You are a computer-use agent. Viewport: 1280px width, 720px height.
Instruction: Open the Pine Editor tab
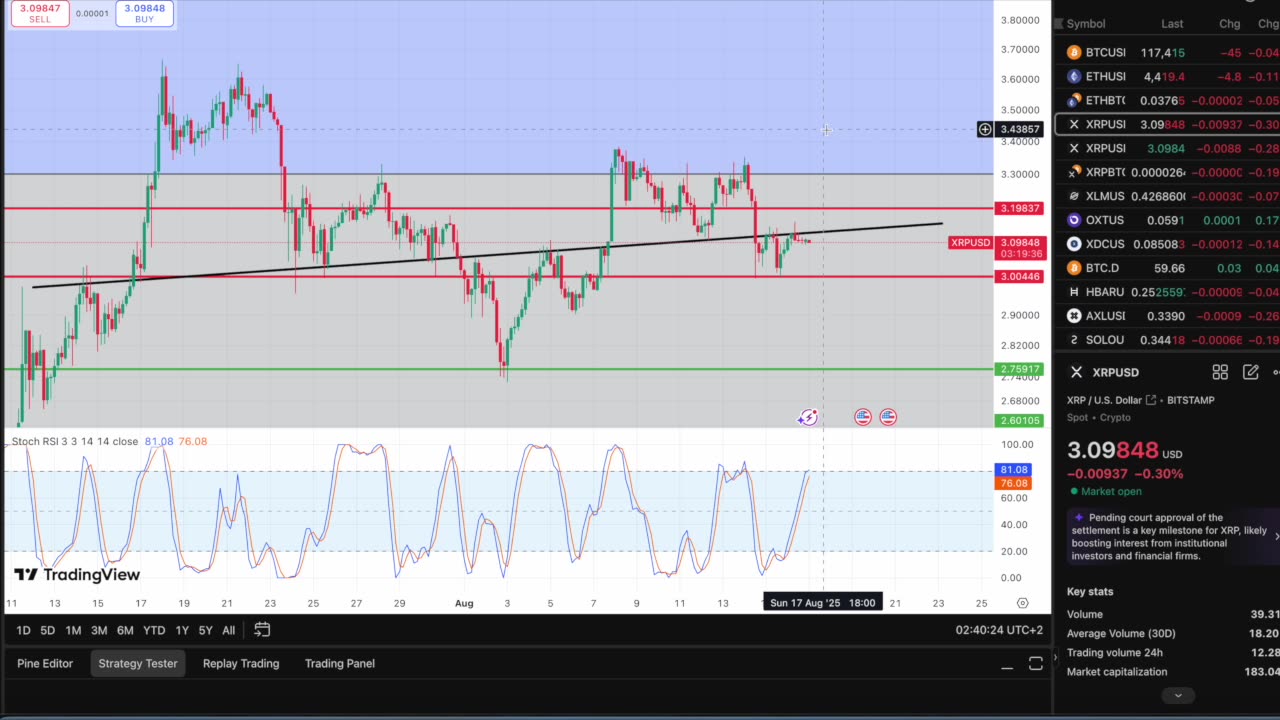(45, 663)
